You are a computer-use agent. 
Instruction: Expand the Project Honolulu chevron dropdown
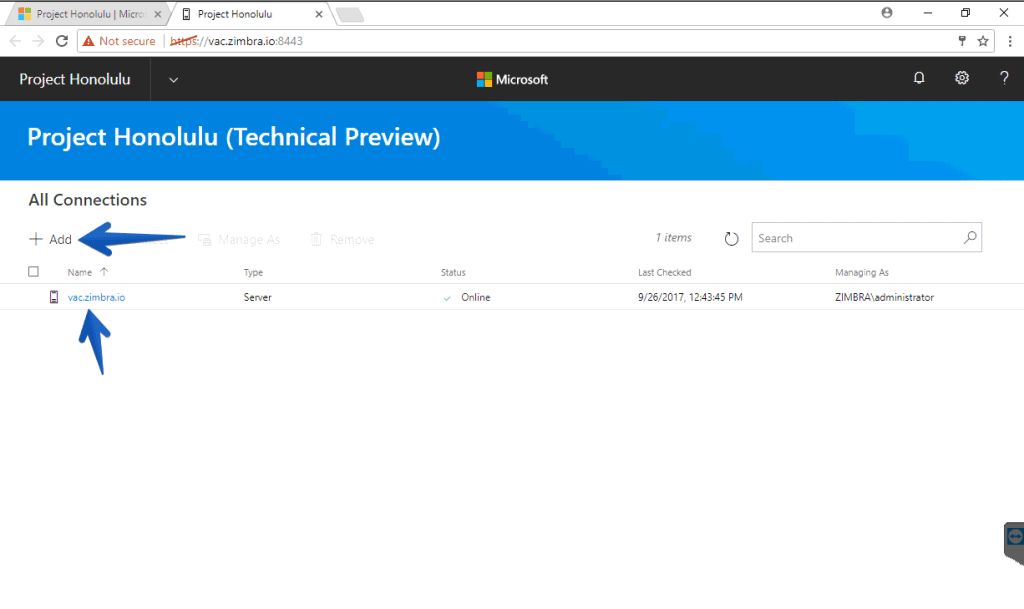(173, 80)
